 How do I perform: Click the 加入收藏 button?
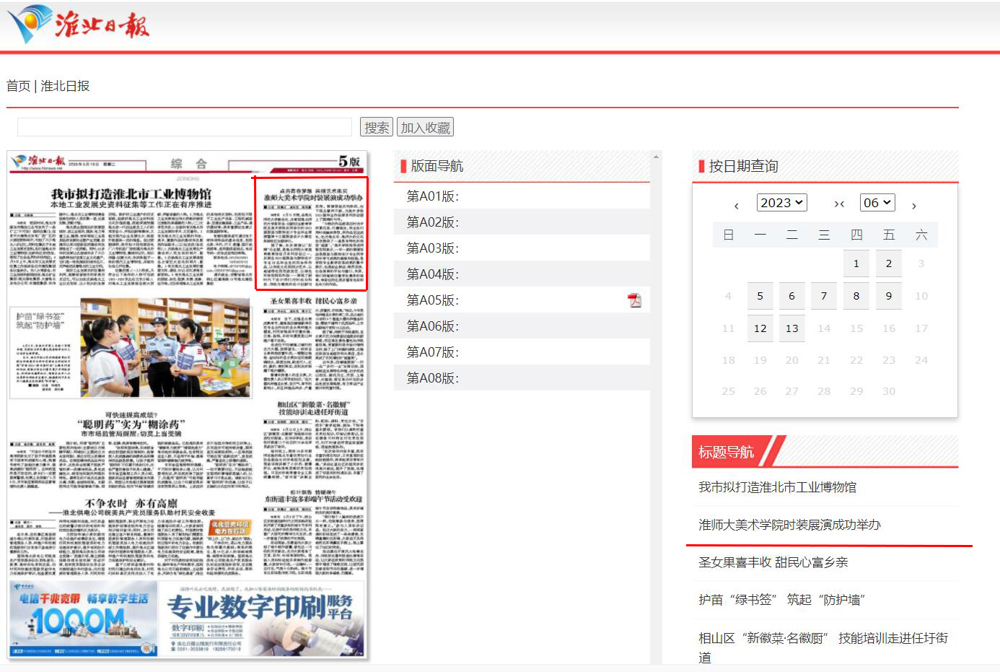click(425, 127)
